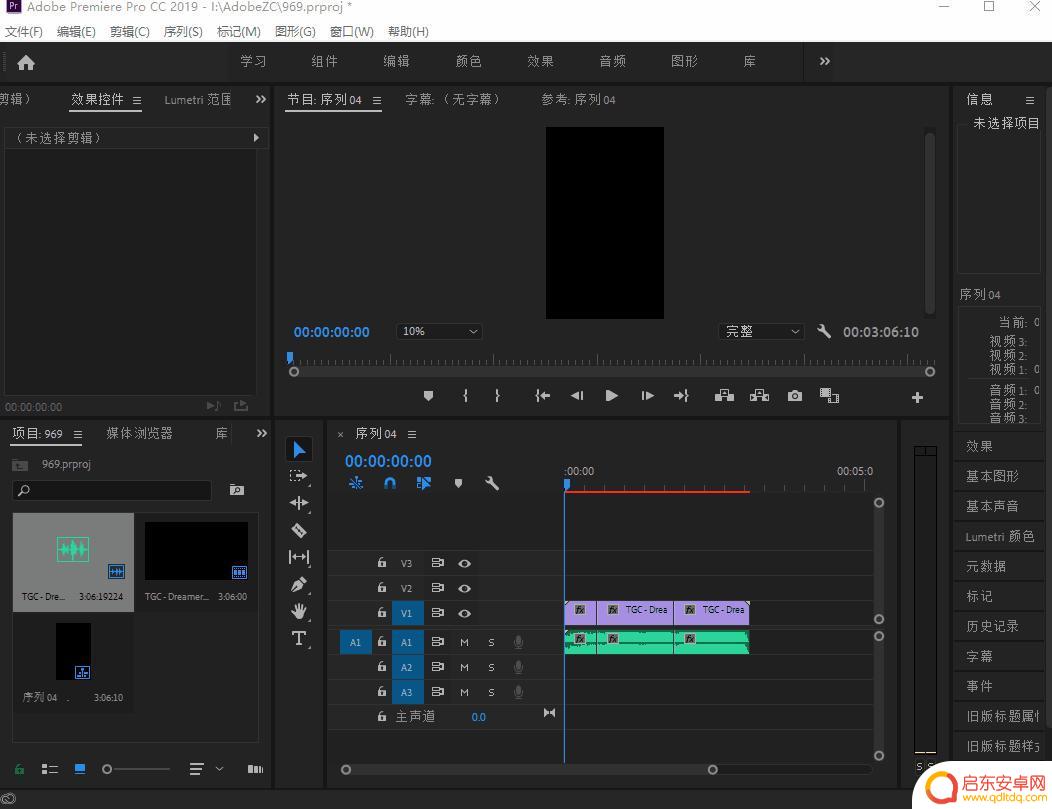Screen dimensions: 1052x809
Task: Open the Sequence menu
Action: pos(183,32)
